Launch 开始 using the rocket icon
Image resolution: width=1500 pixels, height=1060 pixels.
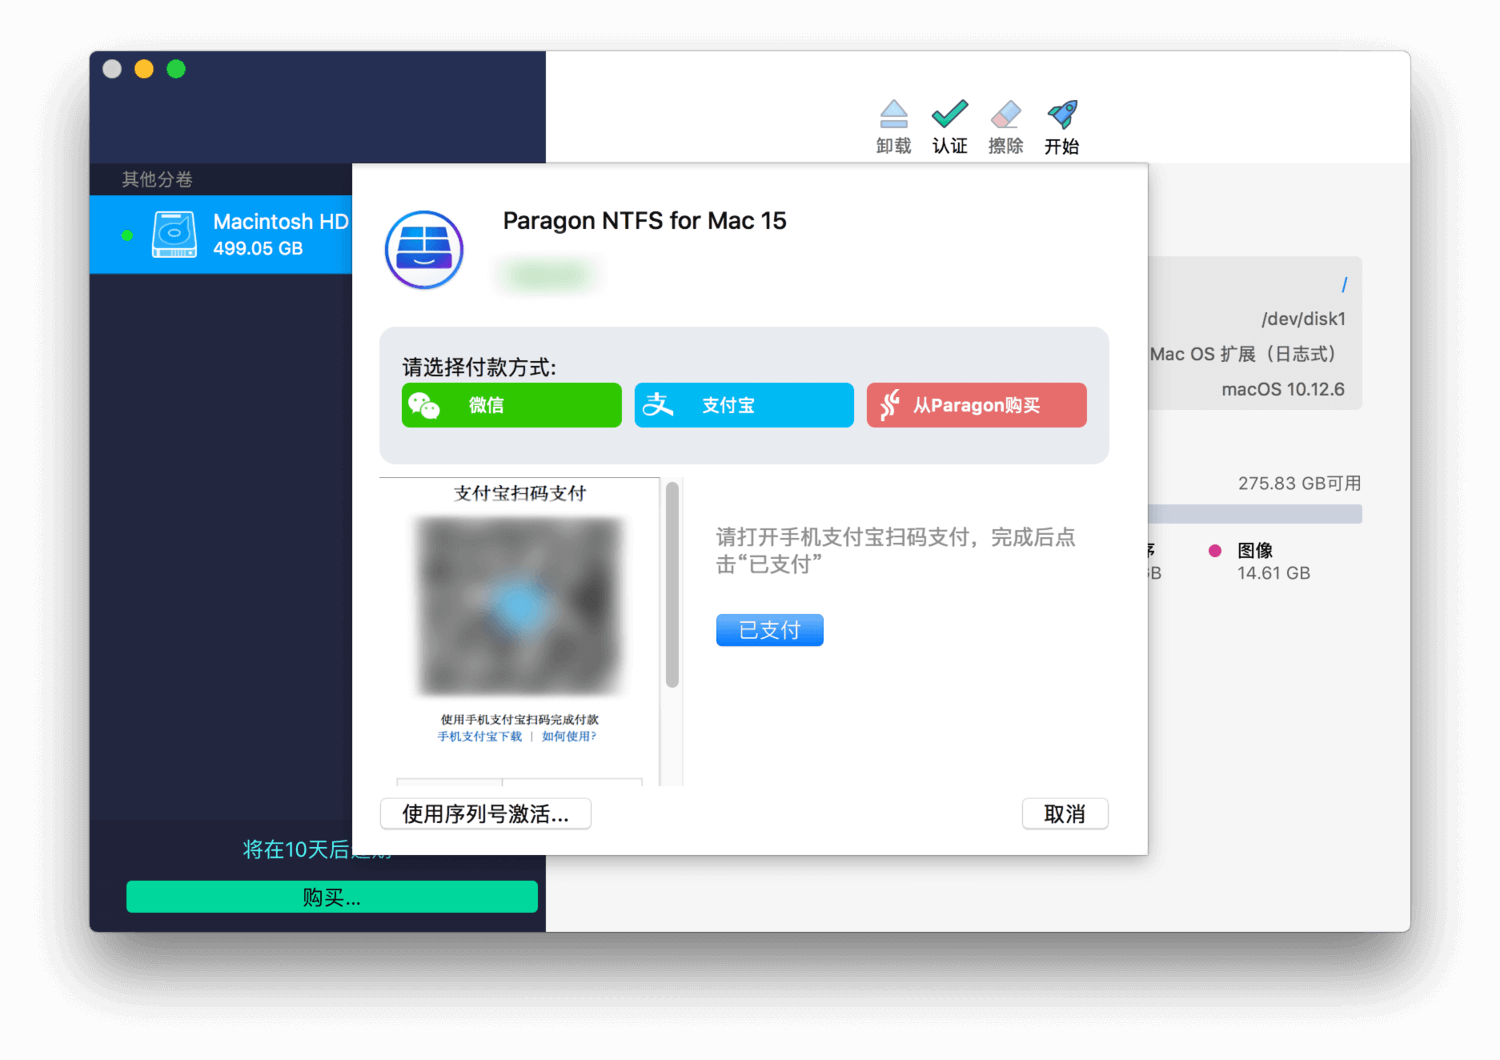(1062, 112)
